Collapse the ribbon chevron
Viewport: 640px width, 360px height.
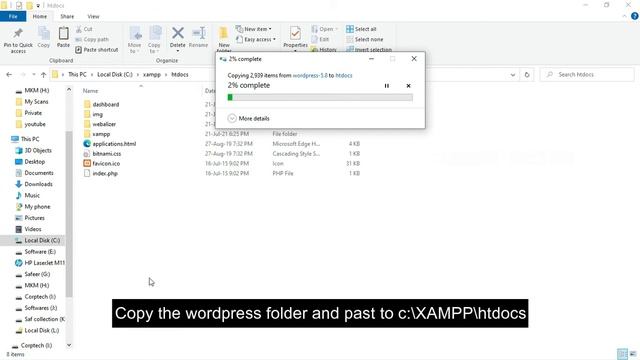[624, 16]
